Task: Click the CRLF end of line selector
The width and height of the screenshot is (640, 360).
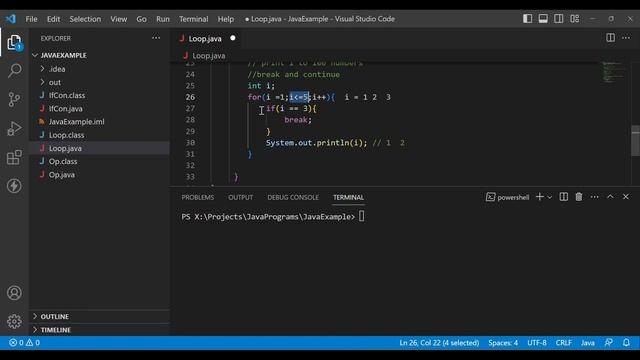Action: click(x=563, y=343)
